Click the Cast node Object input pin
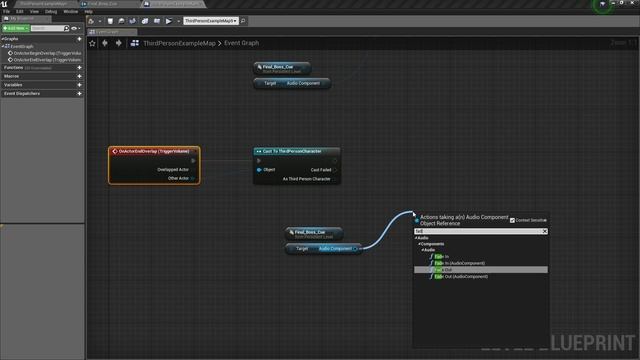 pos(259,170)
